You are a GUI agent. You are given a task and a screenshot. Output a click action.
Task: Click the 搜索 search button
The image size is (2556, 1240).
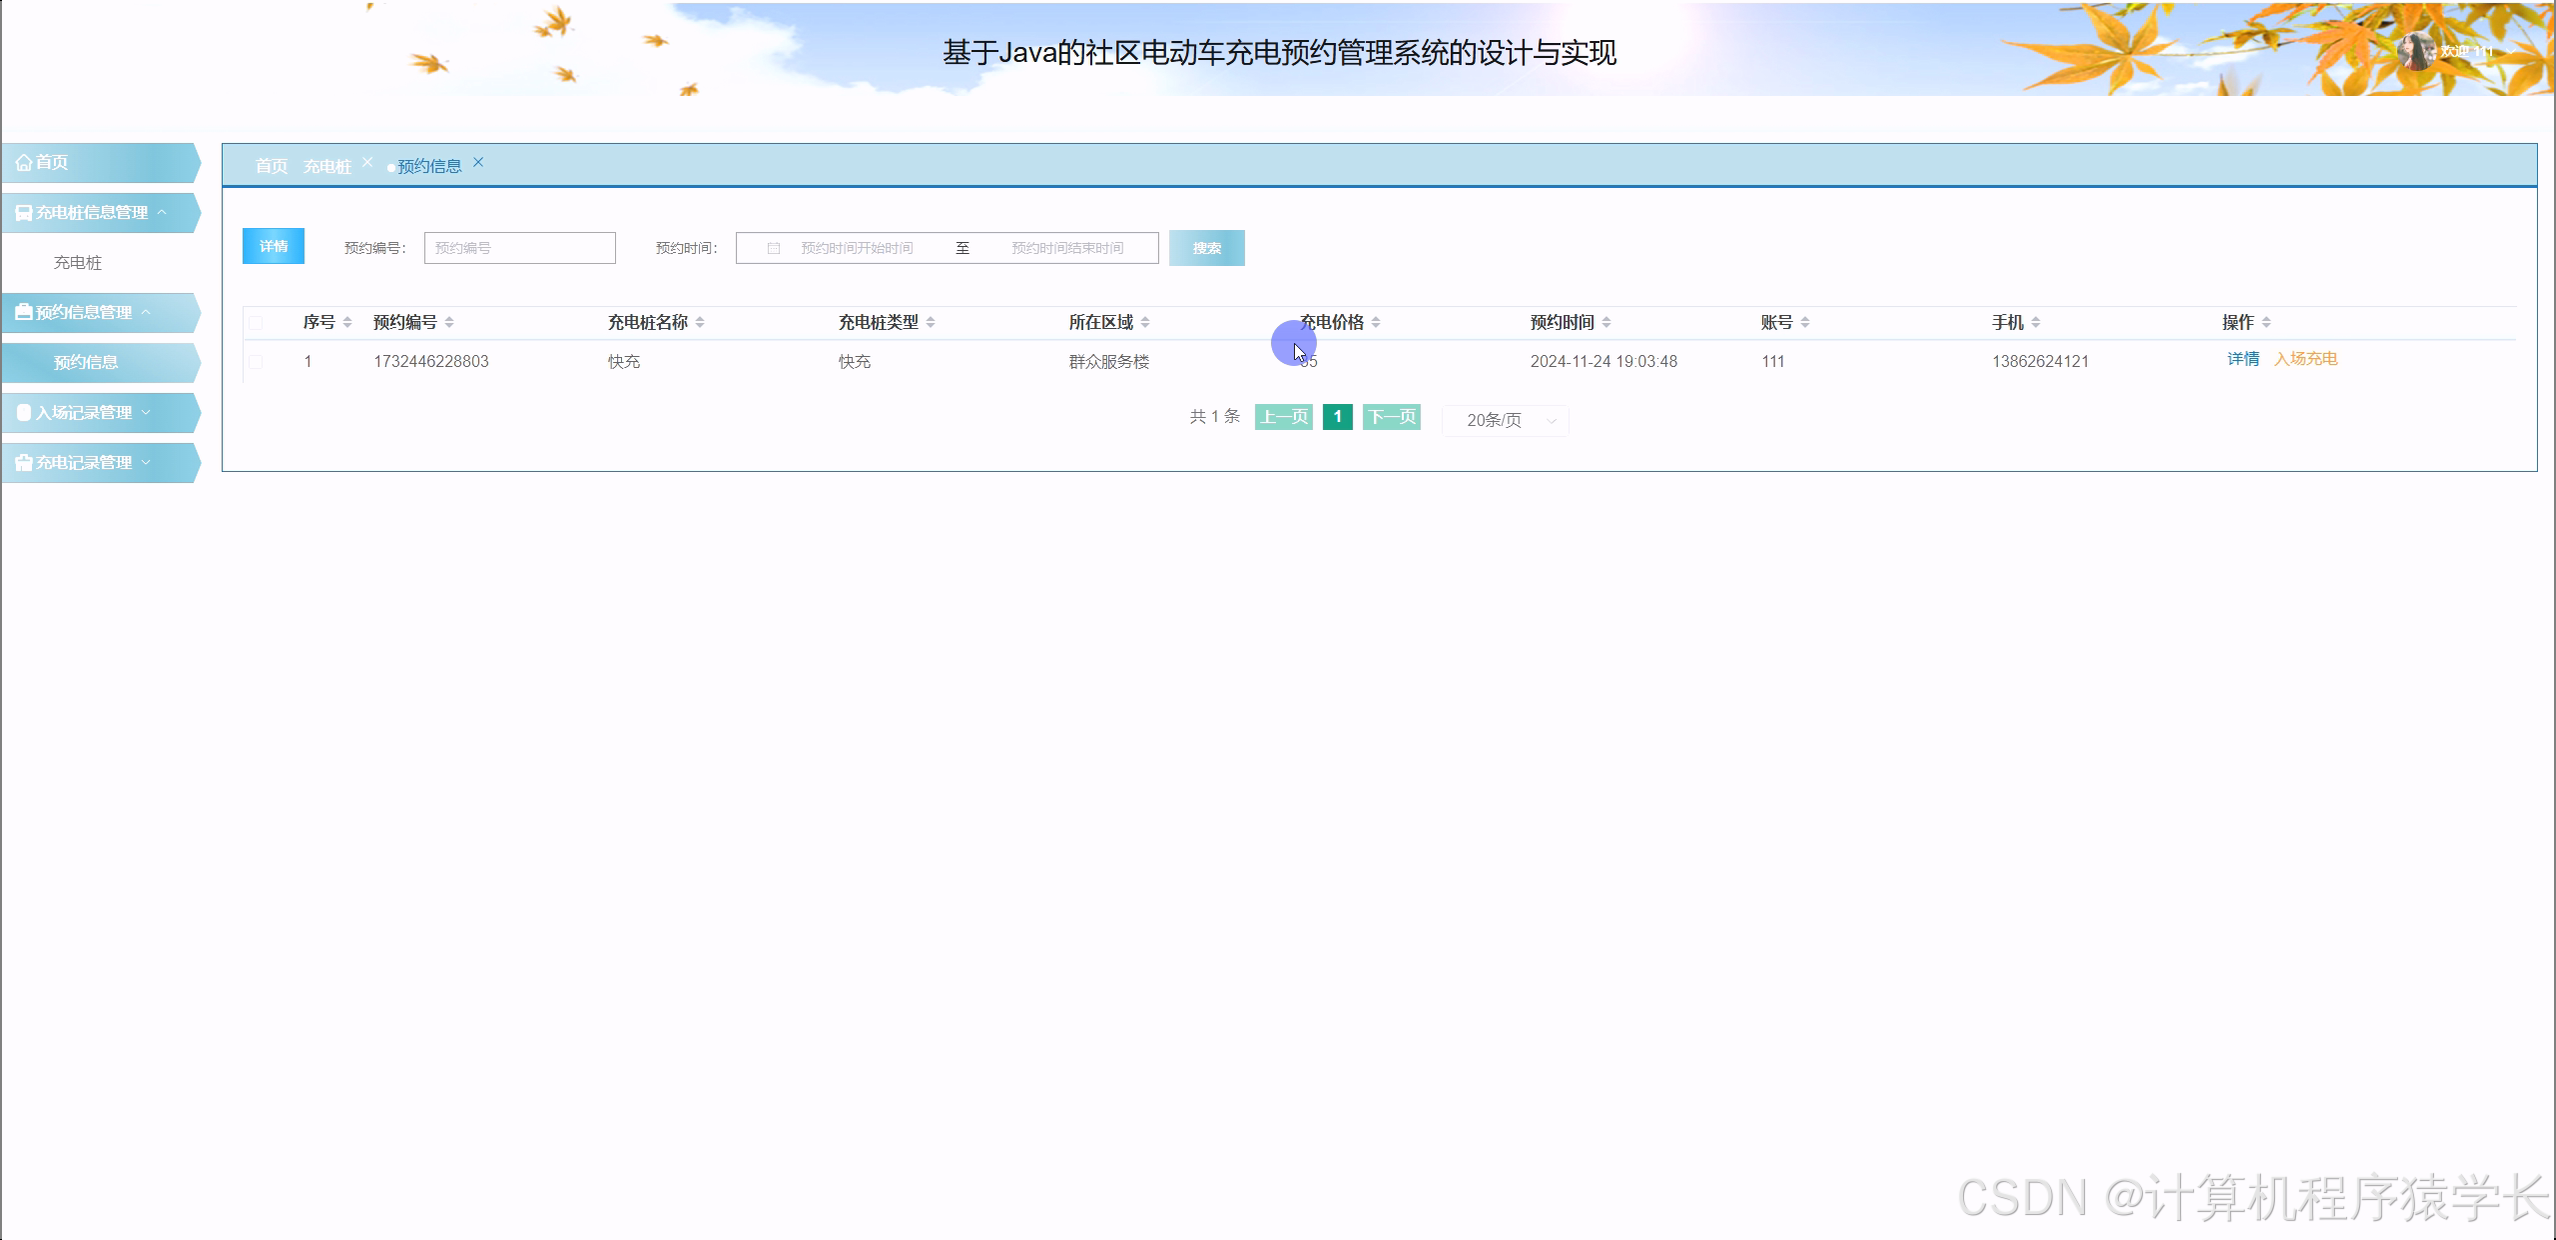tap(1207, 247)
